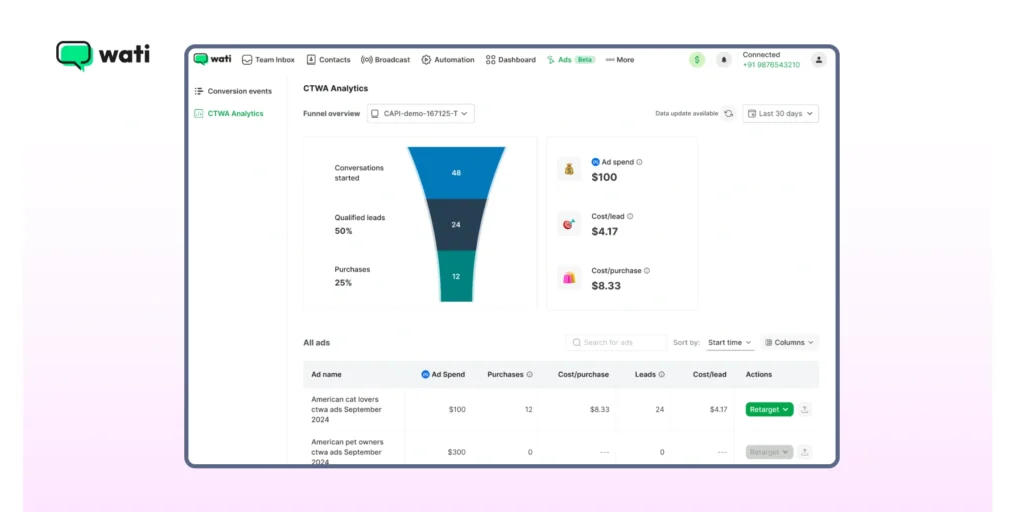
Task: Click the Cost/lead column header in table
Action: [x=710, y=375]
